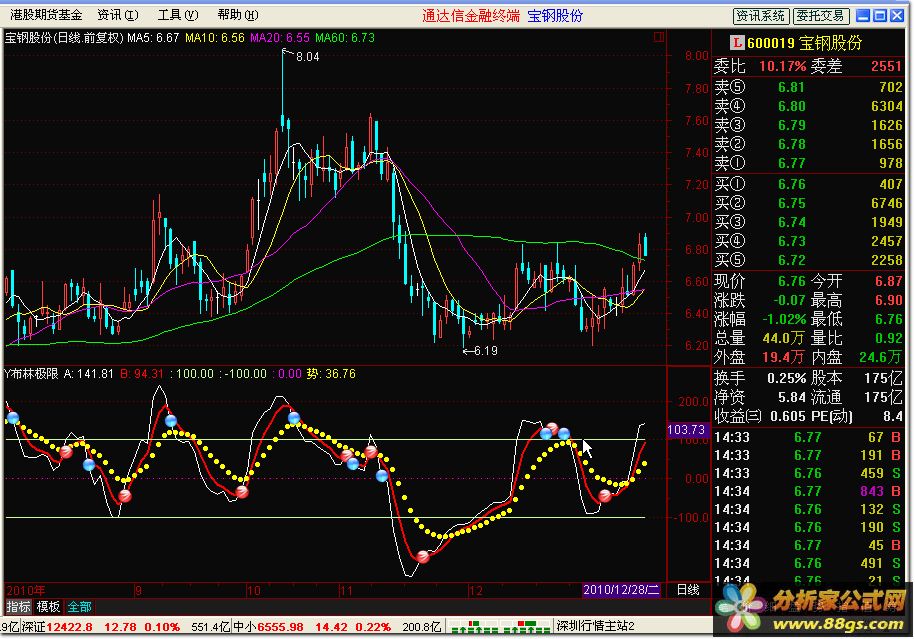The image size is (915, 639).
Task: Click the 6.19 low price label
Action: [x=486, y=351]
